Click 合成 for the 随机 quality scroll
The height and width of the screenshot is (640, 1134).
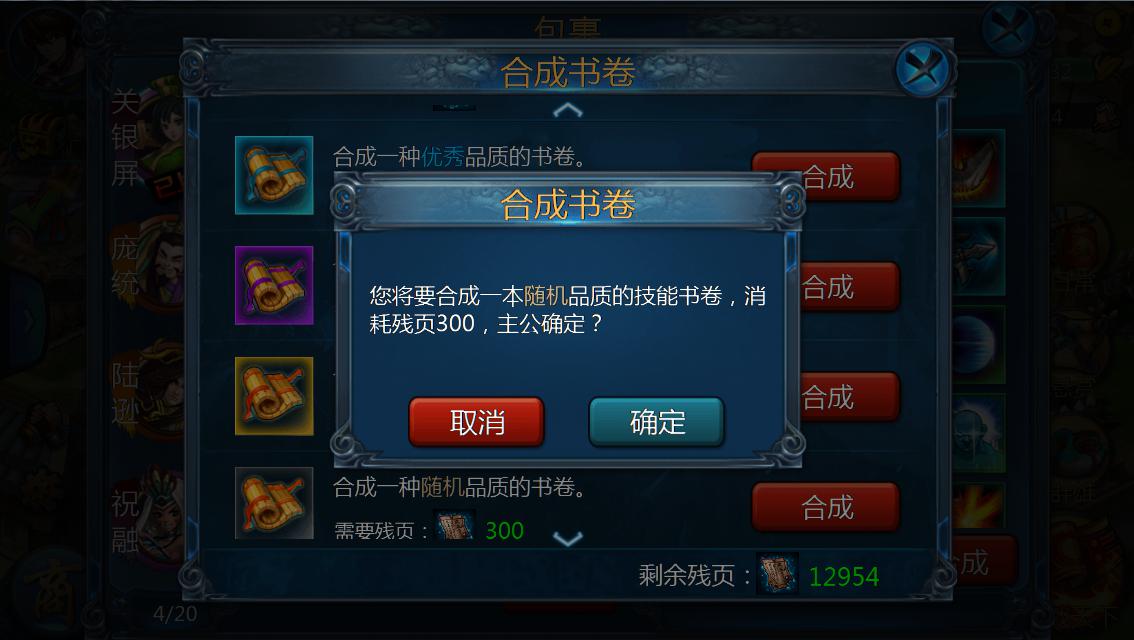point(826,507)
